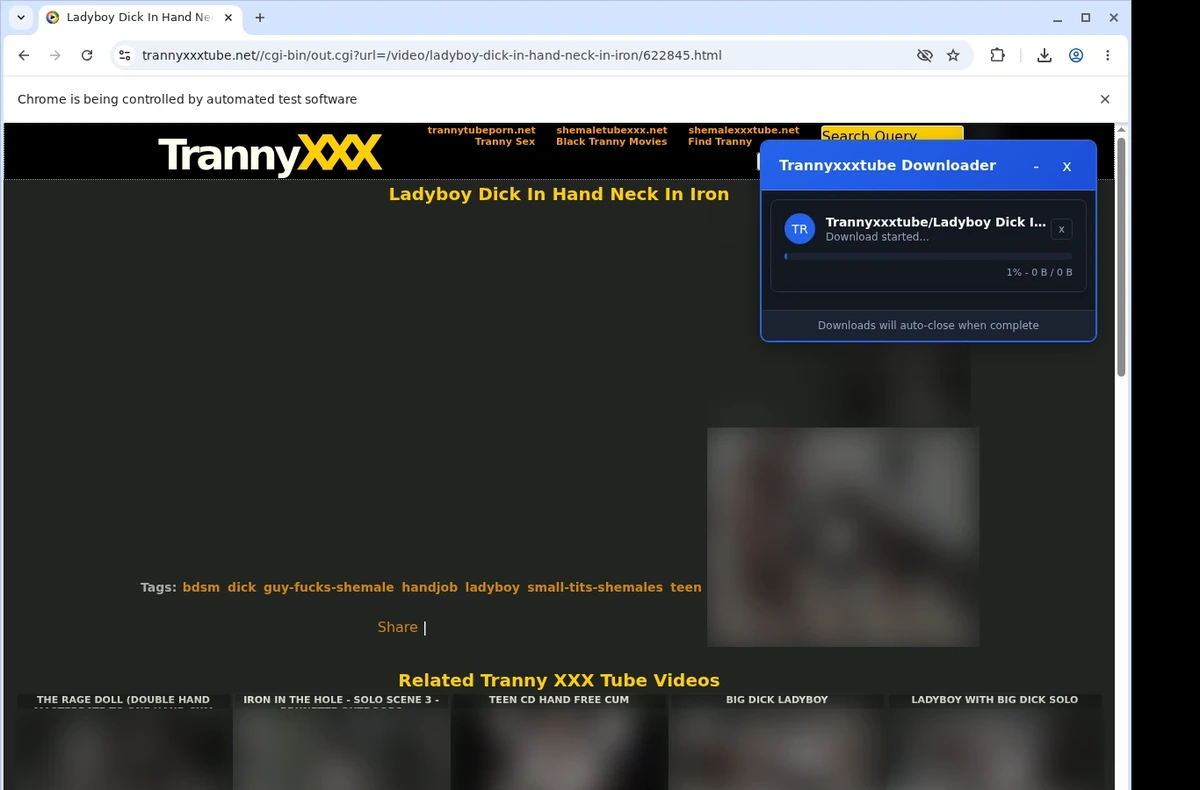Click the download progress bar

tap(928, 256)
